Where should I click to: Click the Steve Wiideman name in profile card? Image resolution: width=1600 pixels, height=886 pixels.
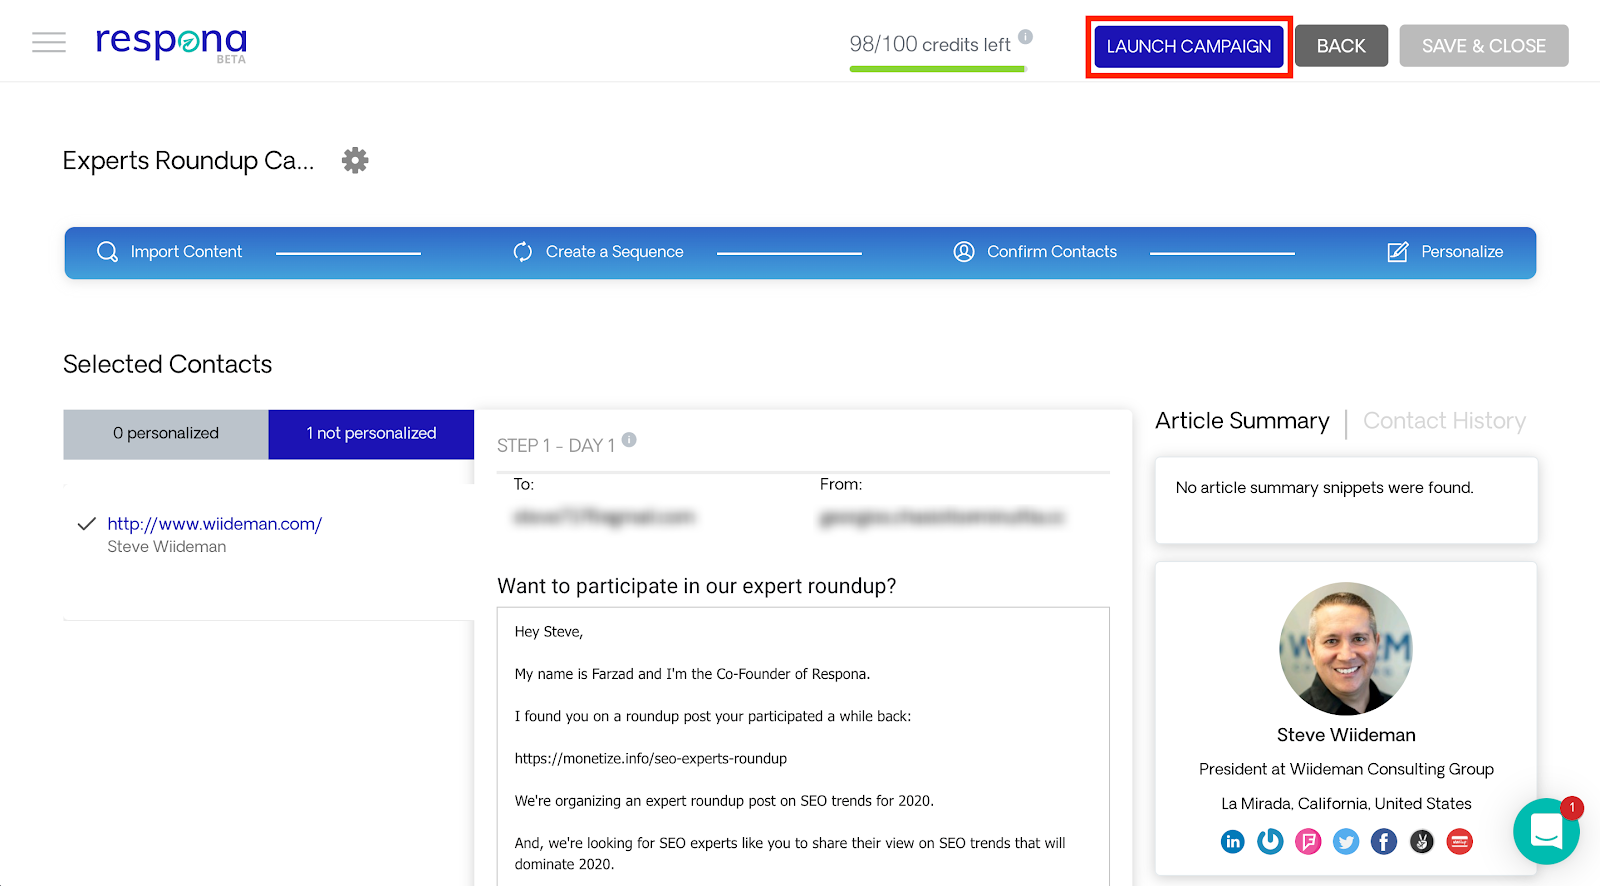pos(1346,735)
